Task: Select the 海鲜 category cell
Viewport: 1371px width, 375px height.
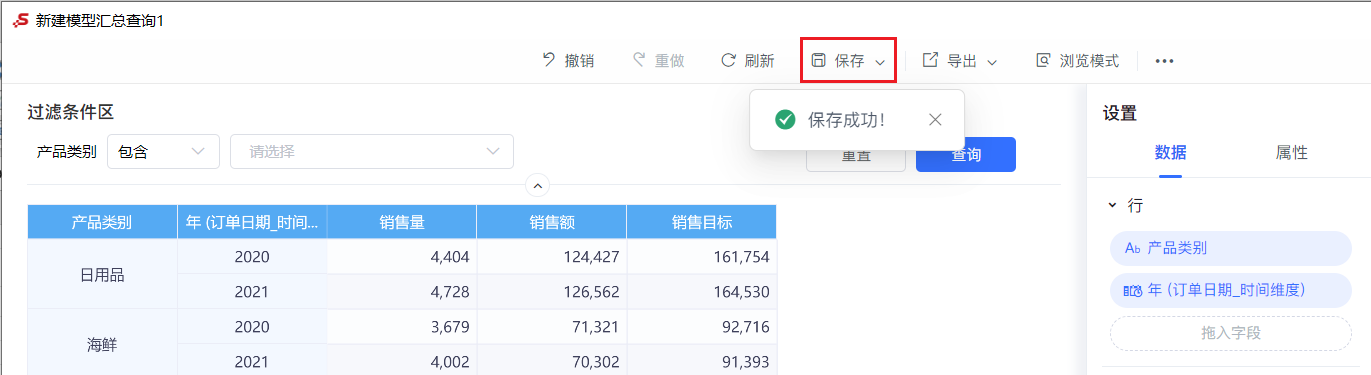Action: click(x=101, y=344)
